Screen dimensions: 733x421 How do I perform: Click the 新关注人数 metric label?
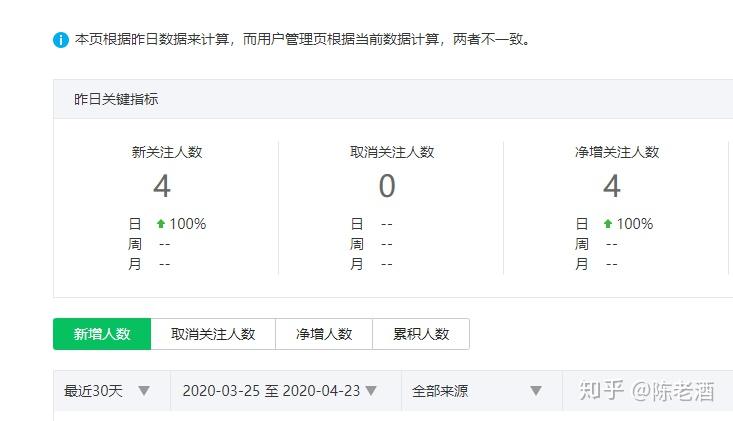tap(167, 152)
